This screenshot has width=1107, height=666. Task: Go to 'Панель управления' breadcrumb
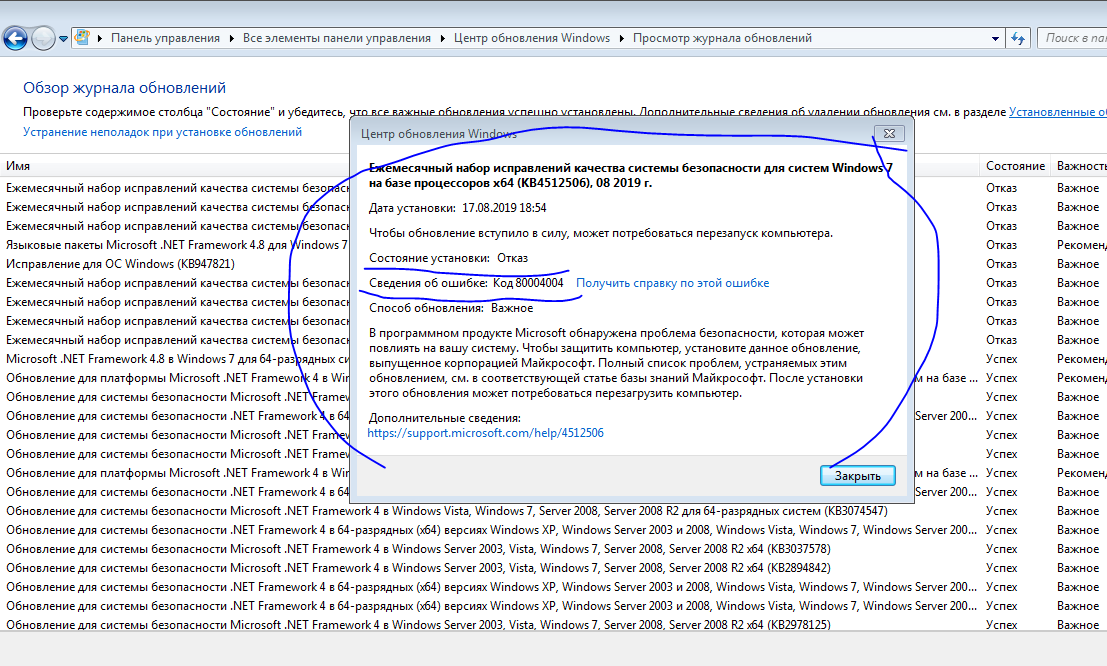(165, 38)
